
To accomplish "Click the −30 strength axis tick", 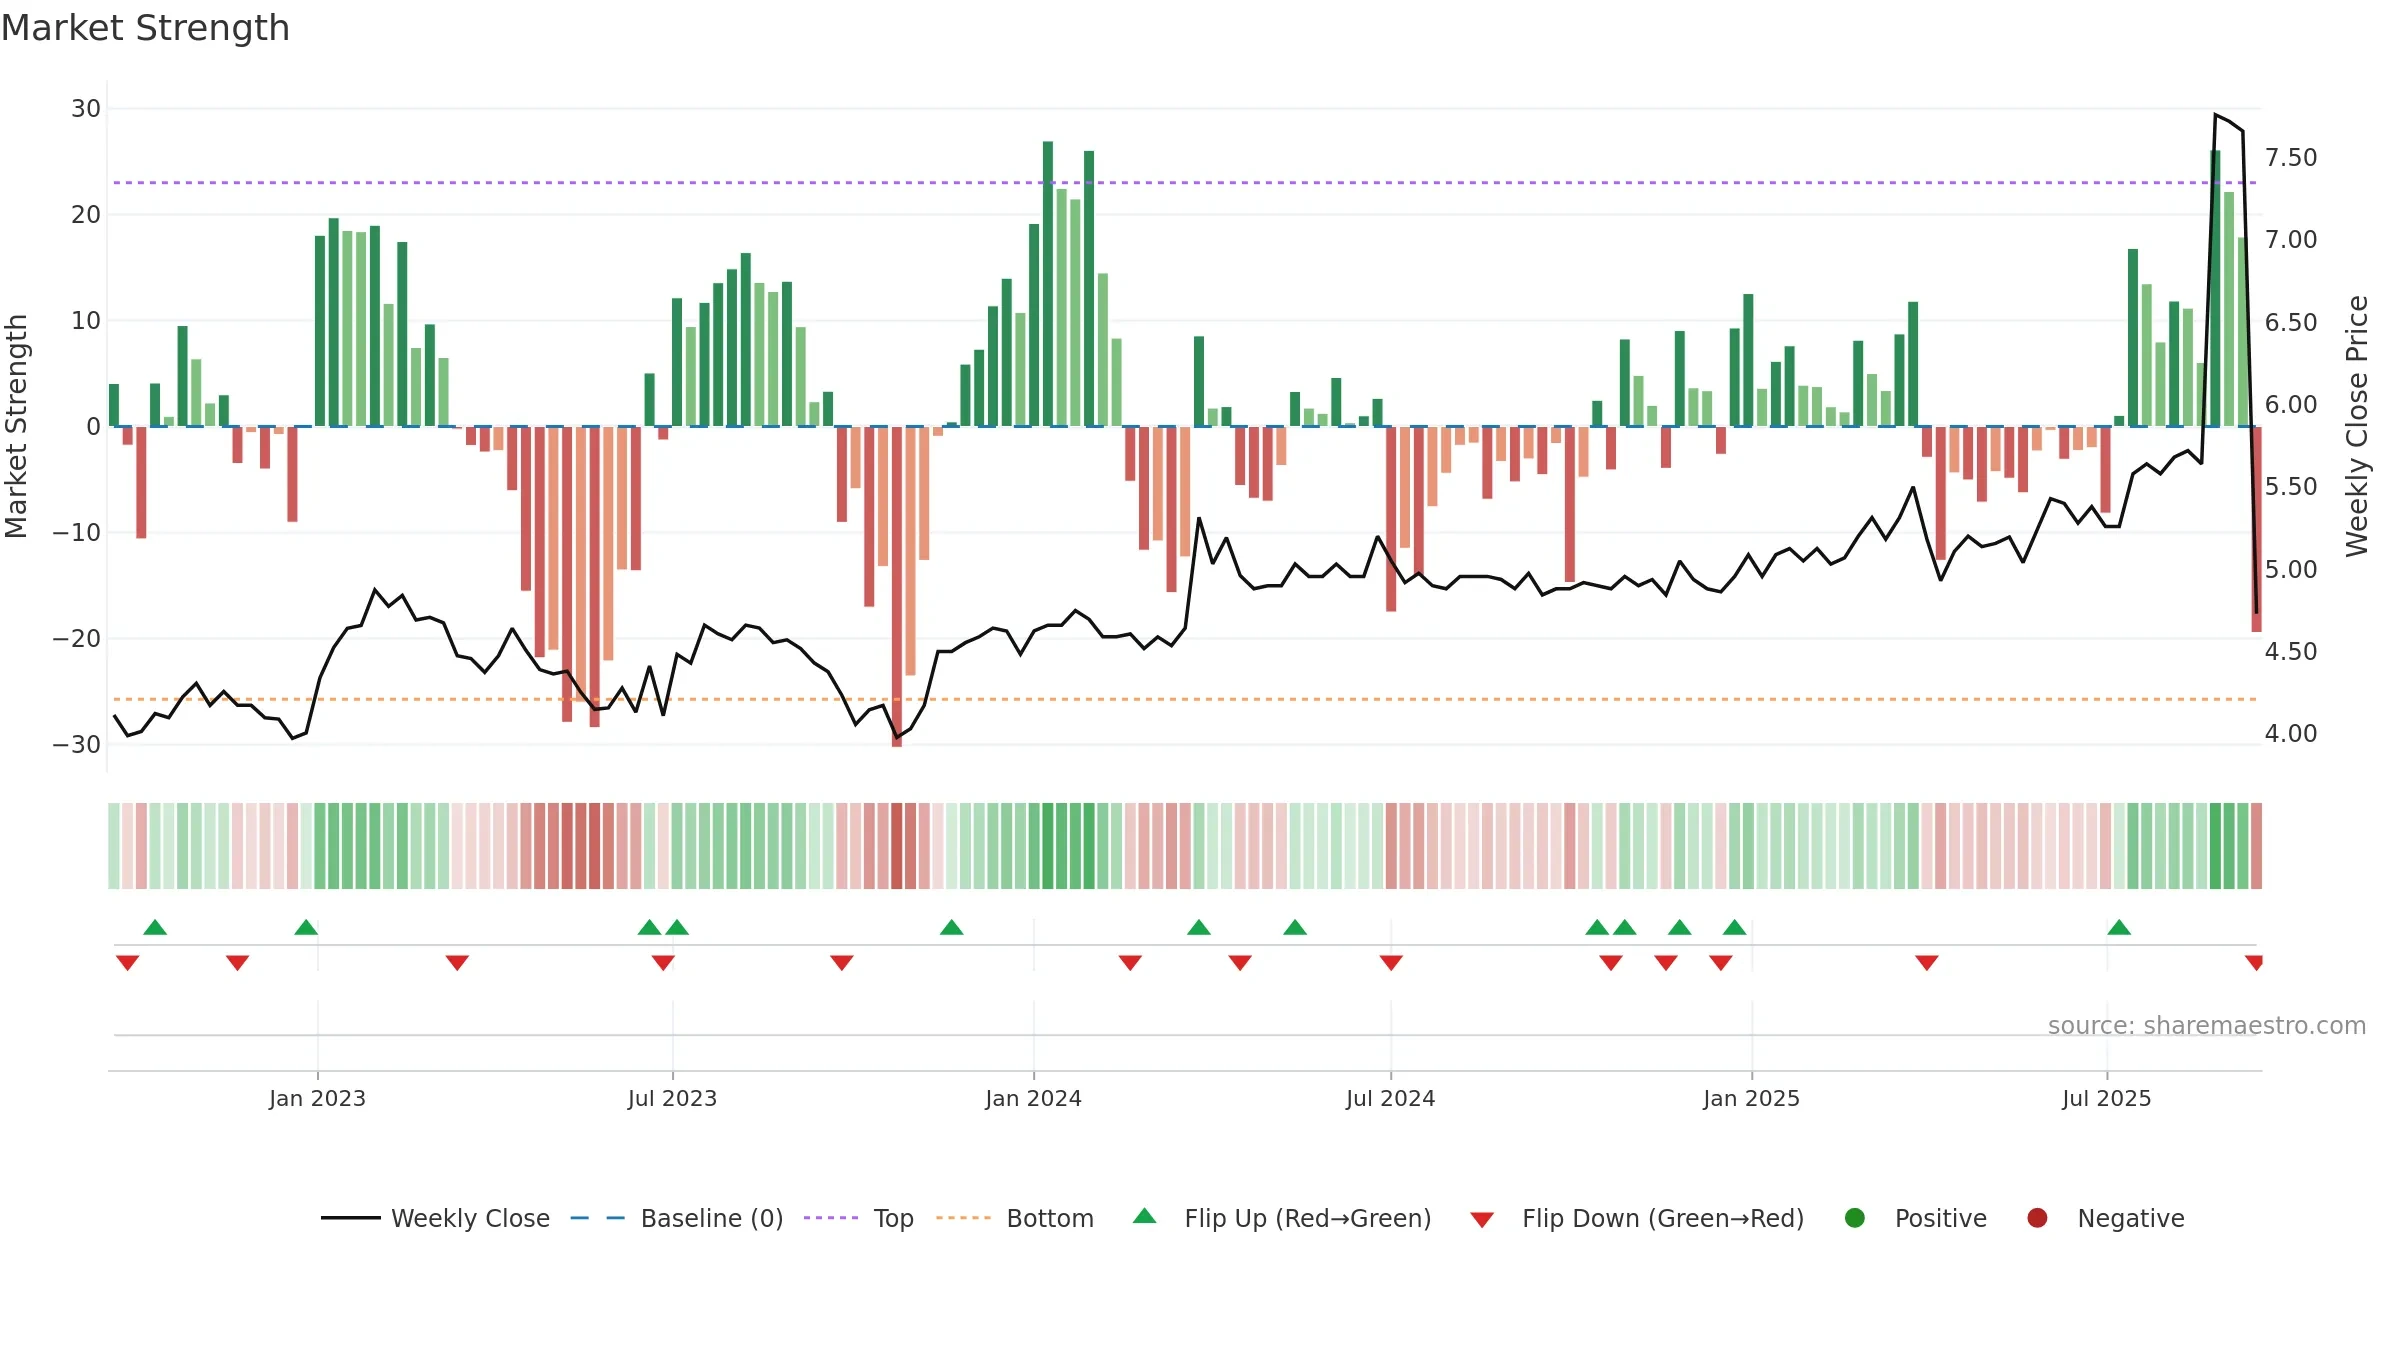I will point(77,745).
